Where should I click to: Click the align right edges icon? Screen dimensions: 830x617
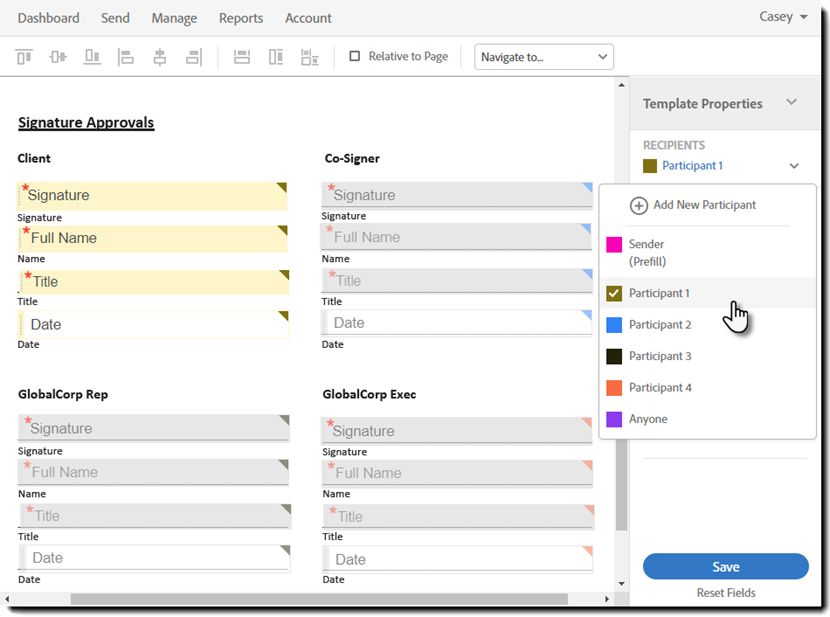[194, 57]
